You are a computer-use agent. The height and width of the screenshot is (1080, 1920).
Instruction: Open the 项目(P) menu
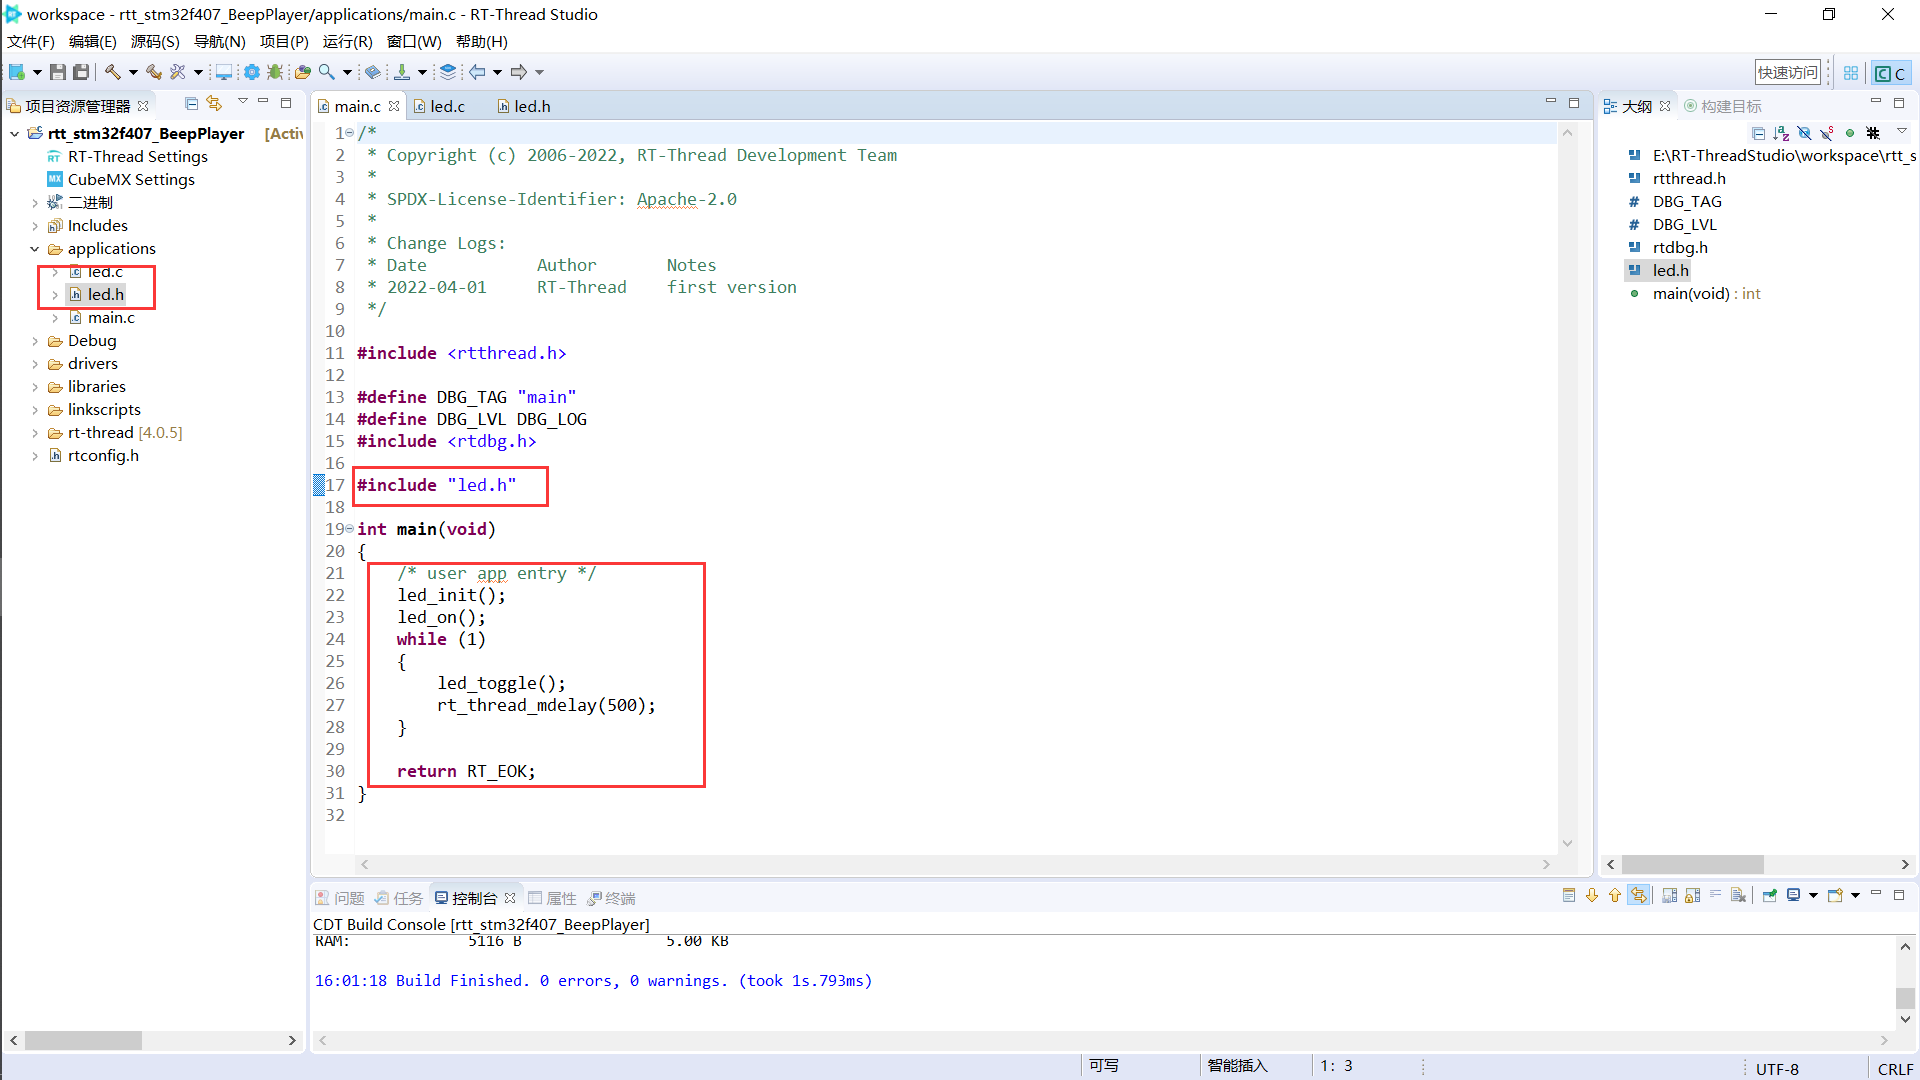(283, 41)
